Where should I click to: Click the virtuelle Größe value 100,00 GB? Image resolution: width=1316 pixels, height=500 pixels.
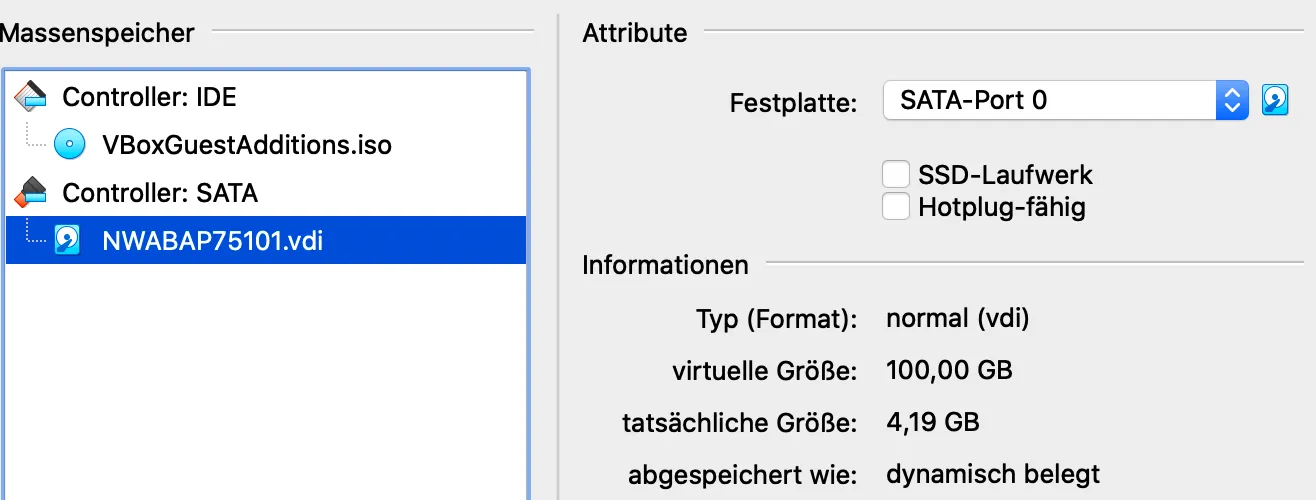[x=949, y=371]
